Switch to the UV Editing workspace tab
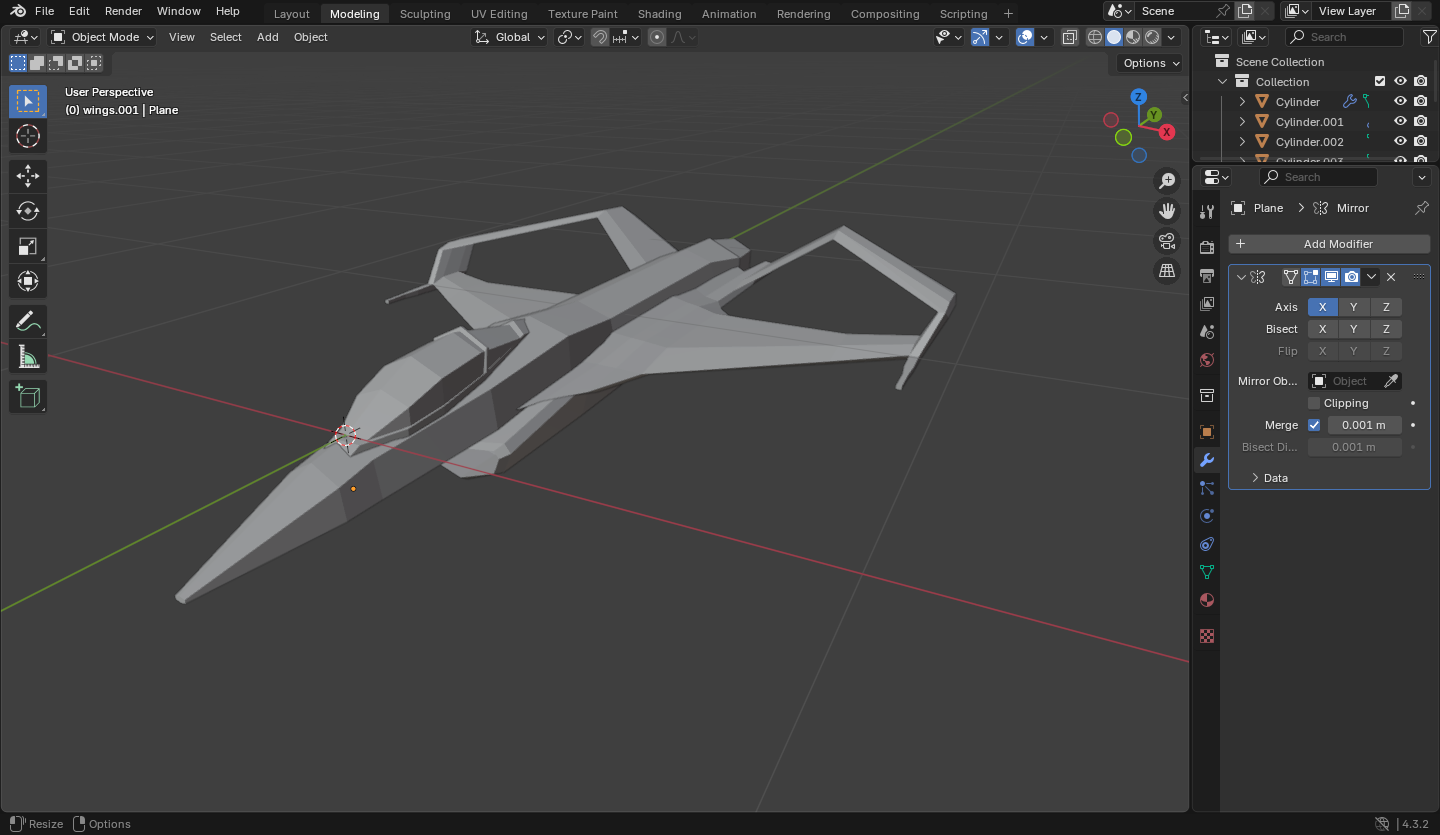 499,14
